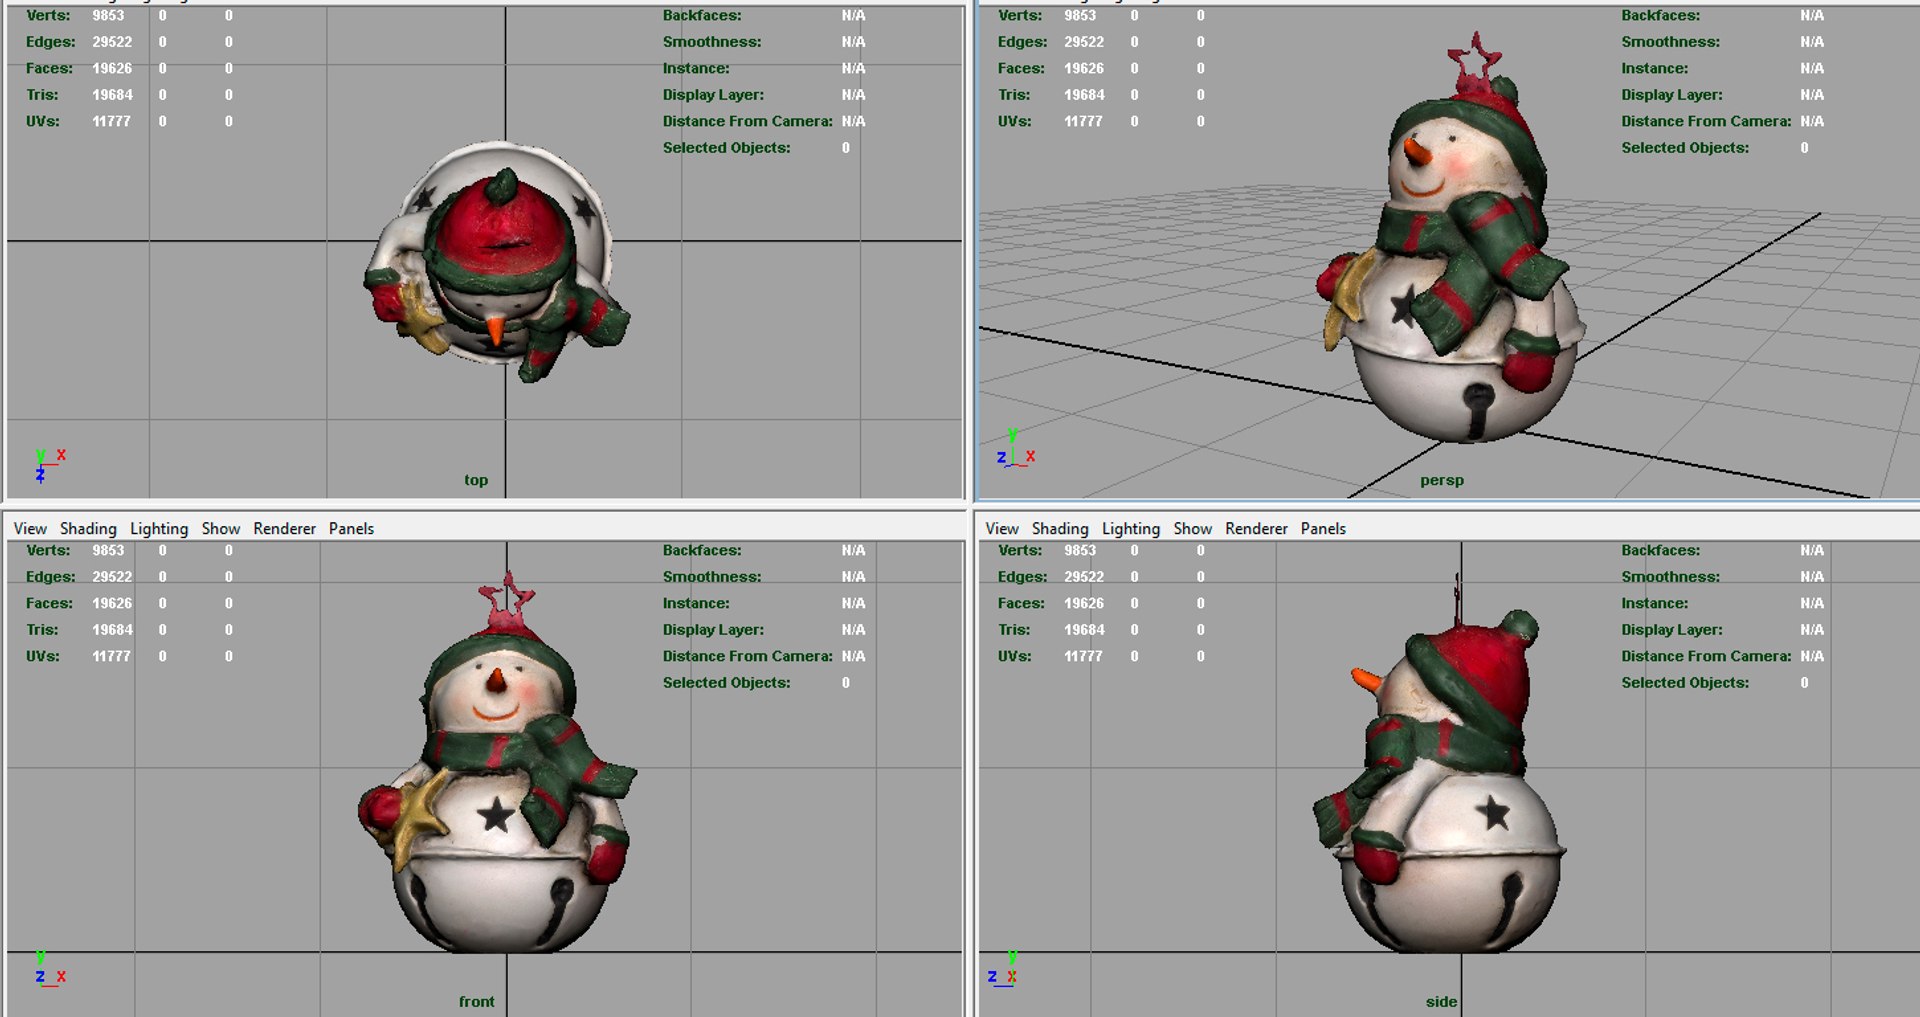Click 'Verts:' label in the top view
Screen dimensions: 1920x1017
coord(48,15)
